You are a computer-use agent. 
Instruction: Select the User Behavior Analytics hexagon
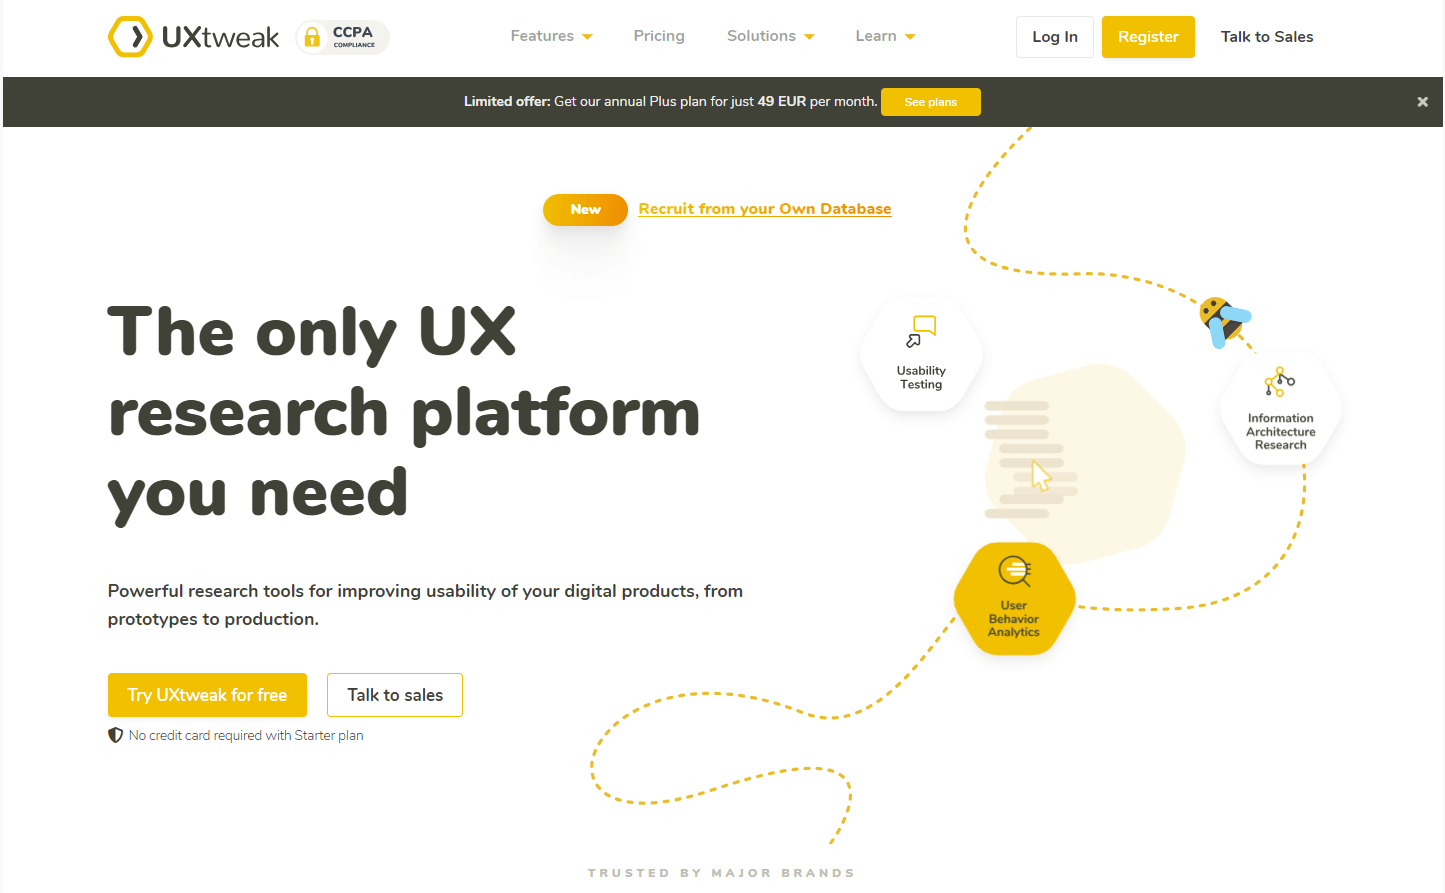tap(1014, 599)
